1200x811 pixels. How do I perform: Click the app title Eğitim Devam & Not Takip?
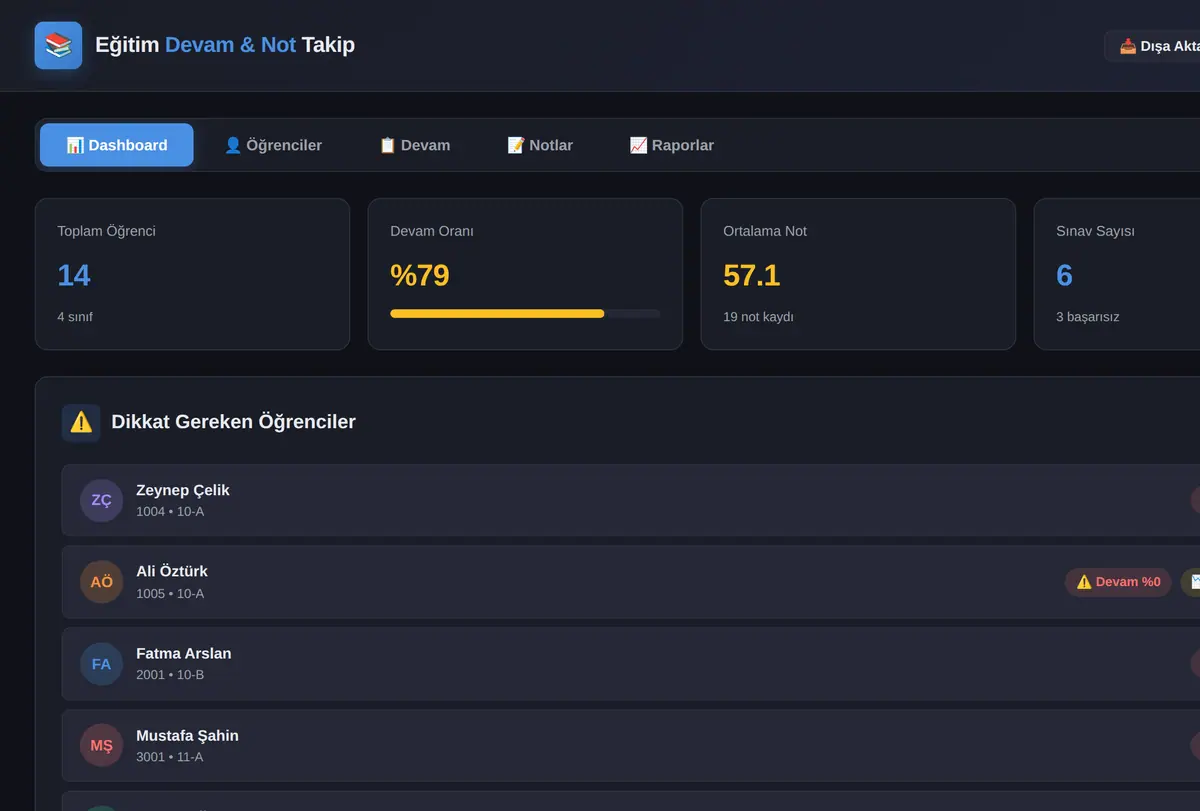click(x=225, y=45)
